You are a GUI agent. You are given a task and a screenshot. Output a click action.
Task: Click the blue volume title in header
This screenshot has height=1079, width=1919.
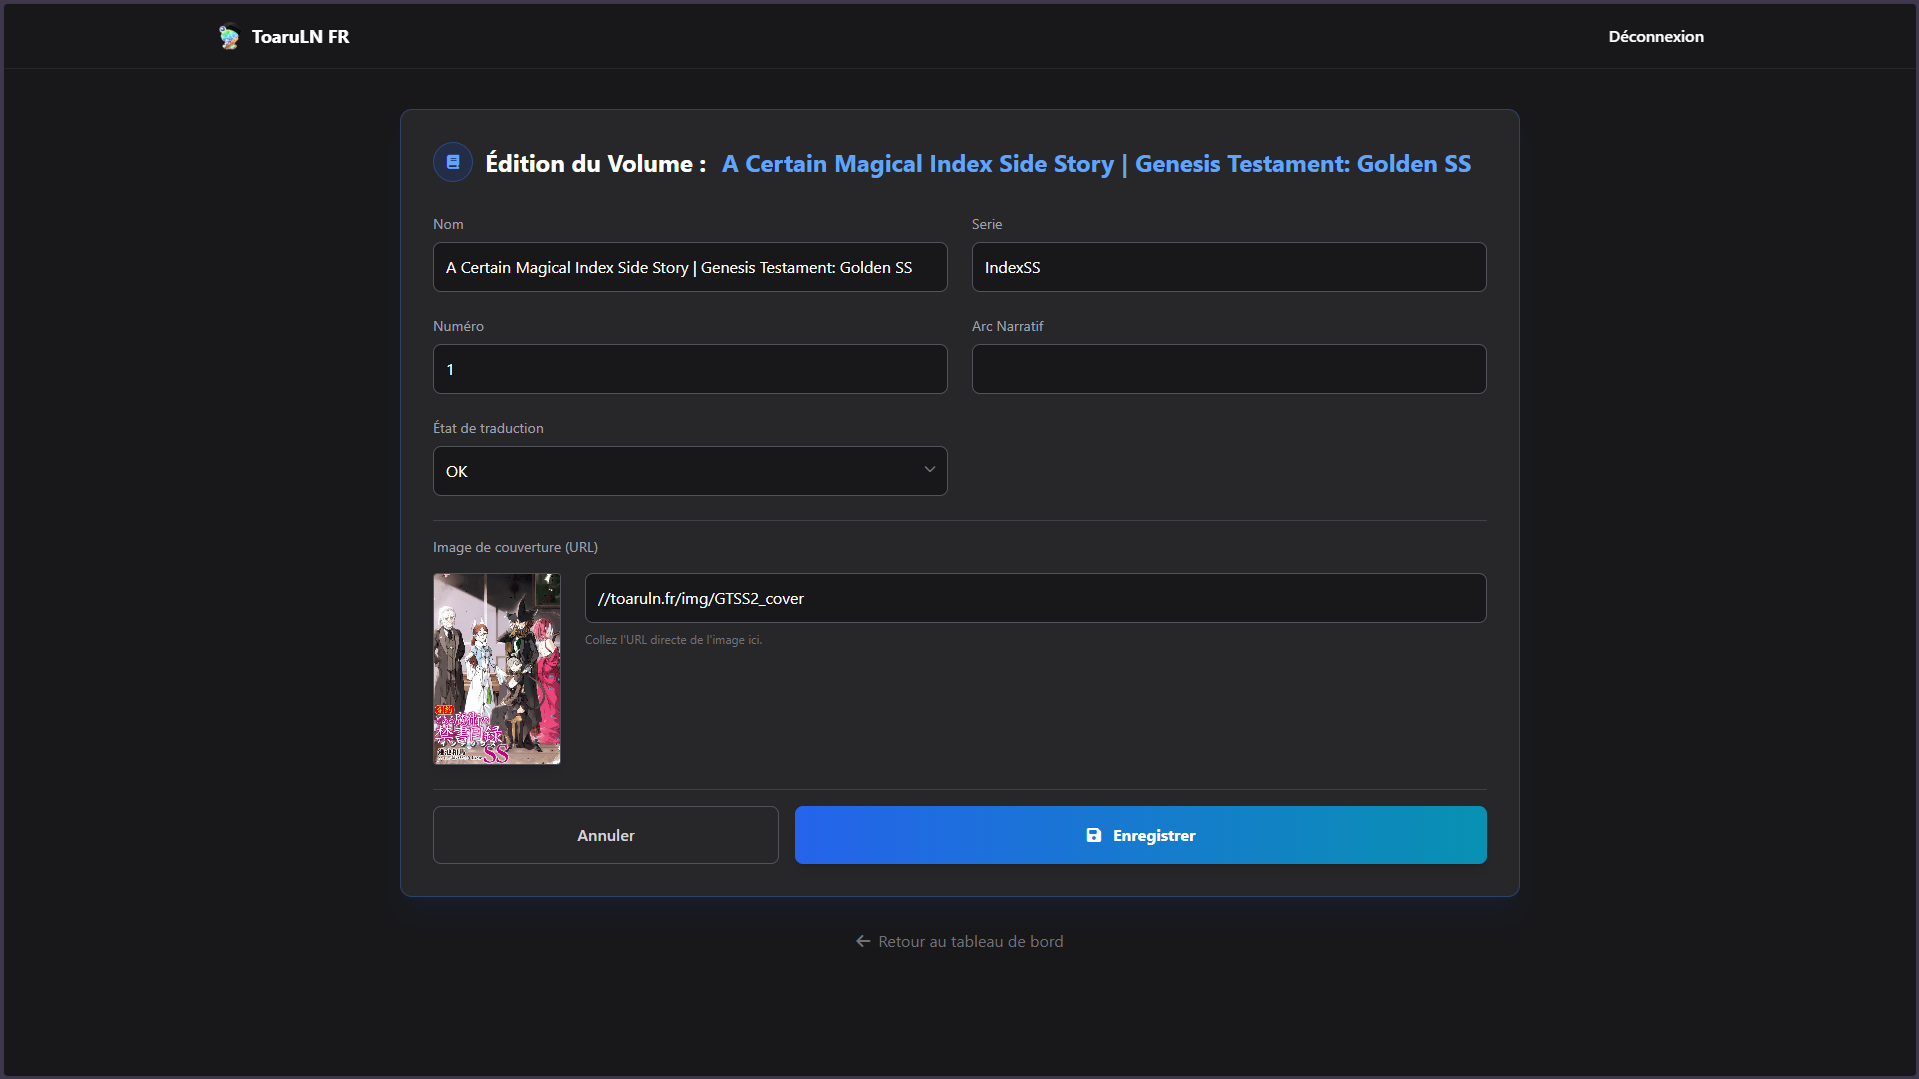[1096, 164]
